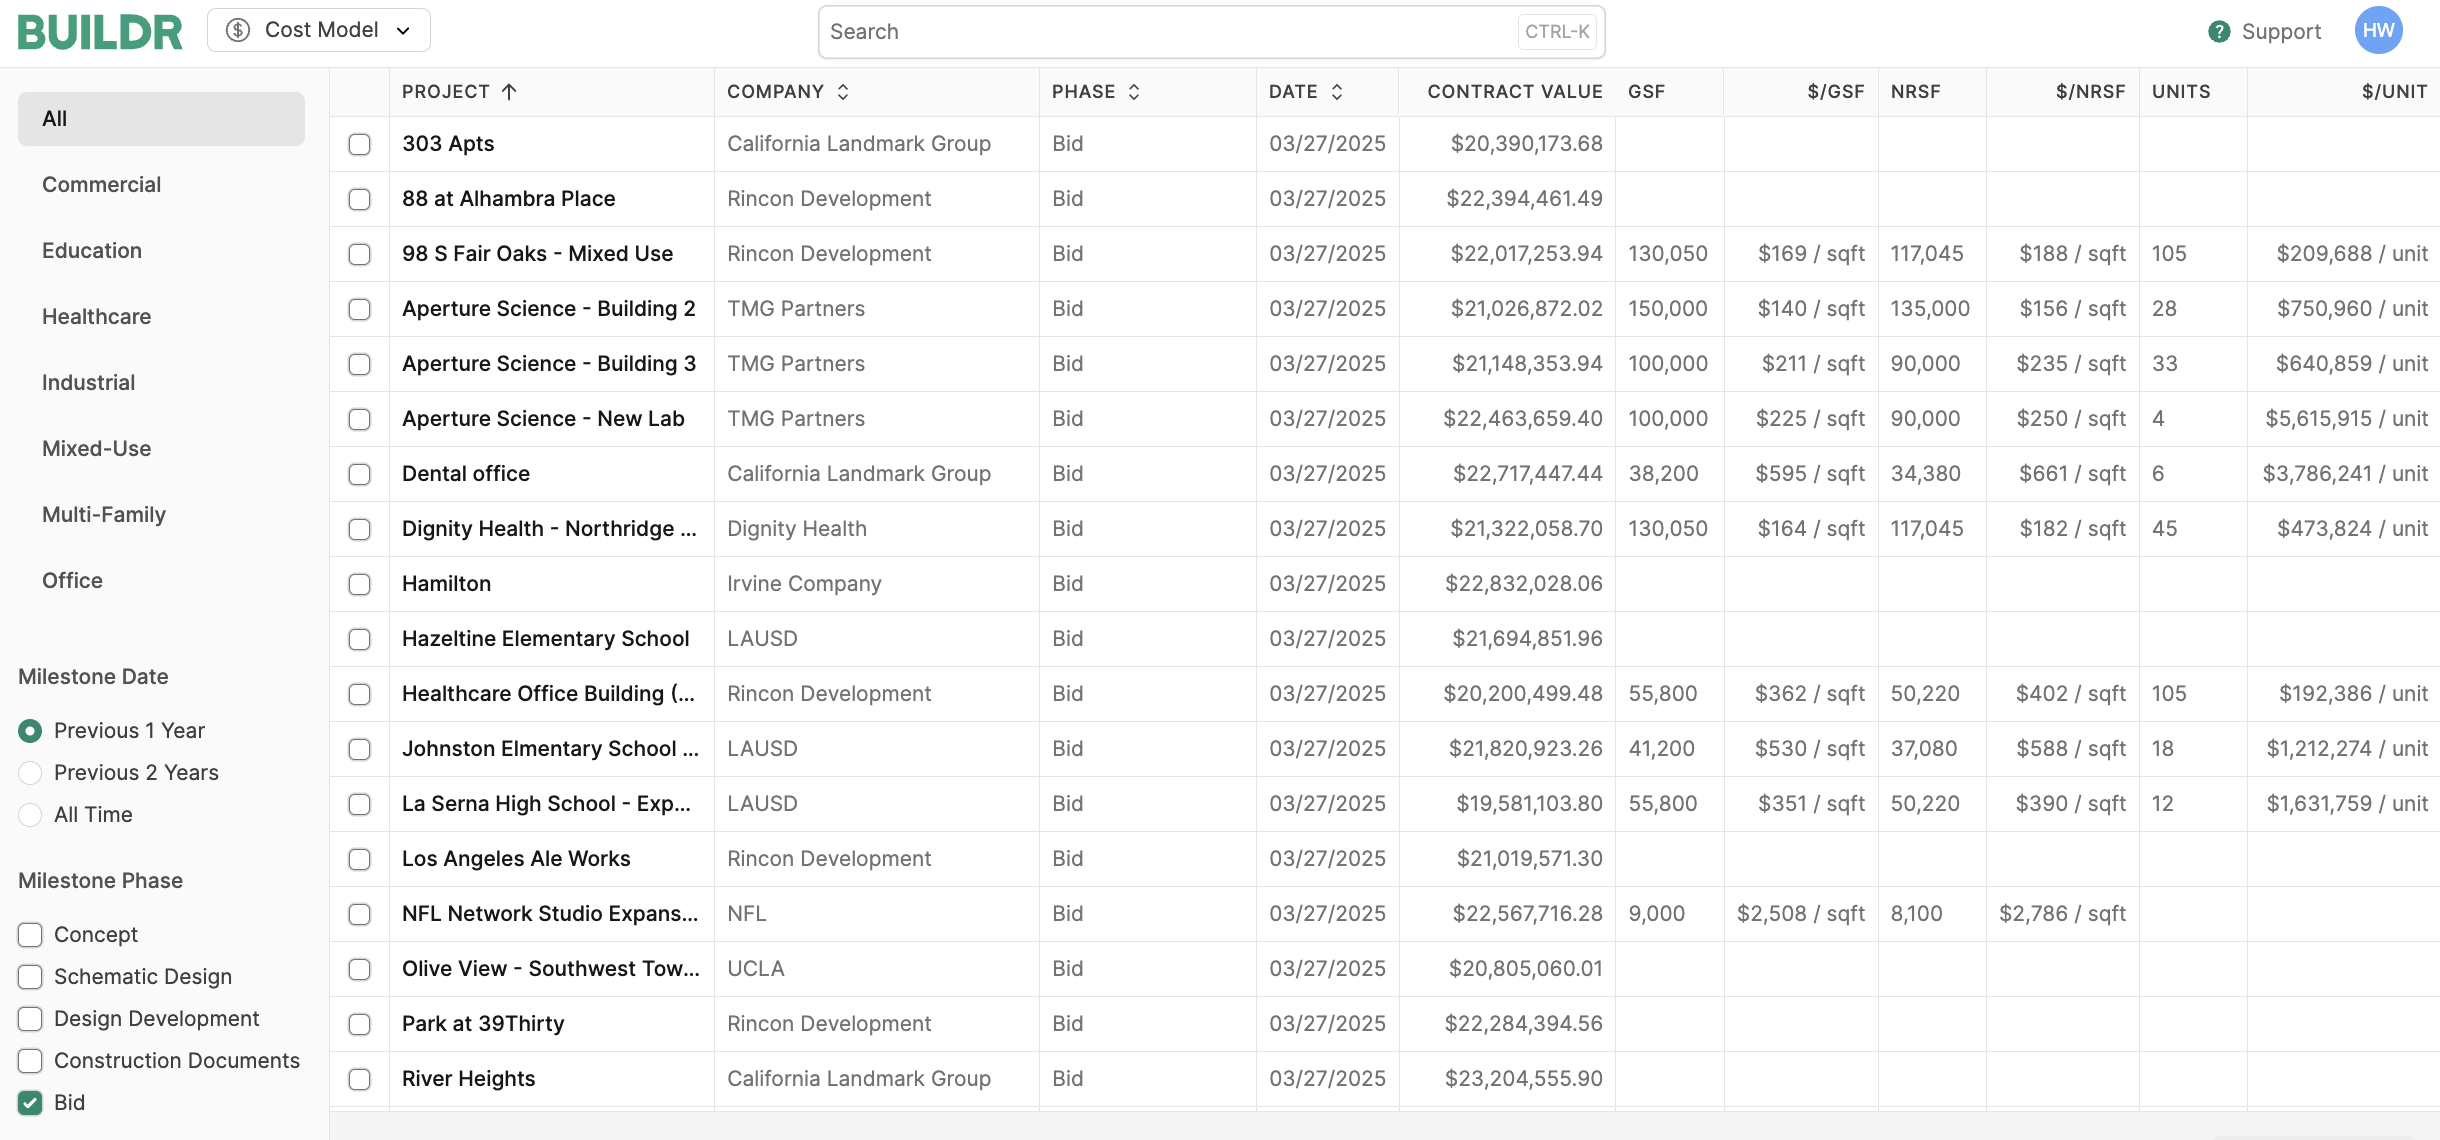The width and height of the screenshot is (2440, 1140).
Task: Choose the All Time radio option
Action: (31, 815)
